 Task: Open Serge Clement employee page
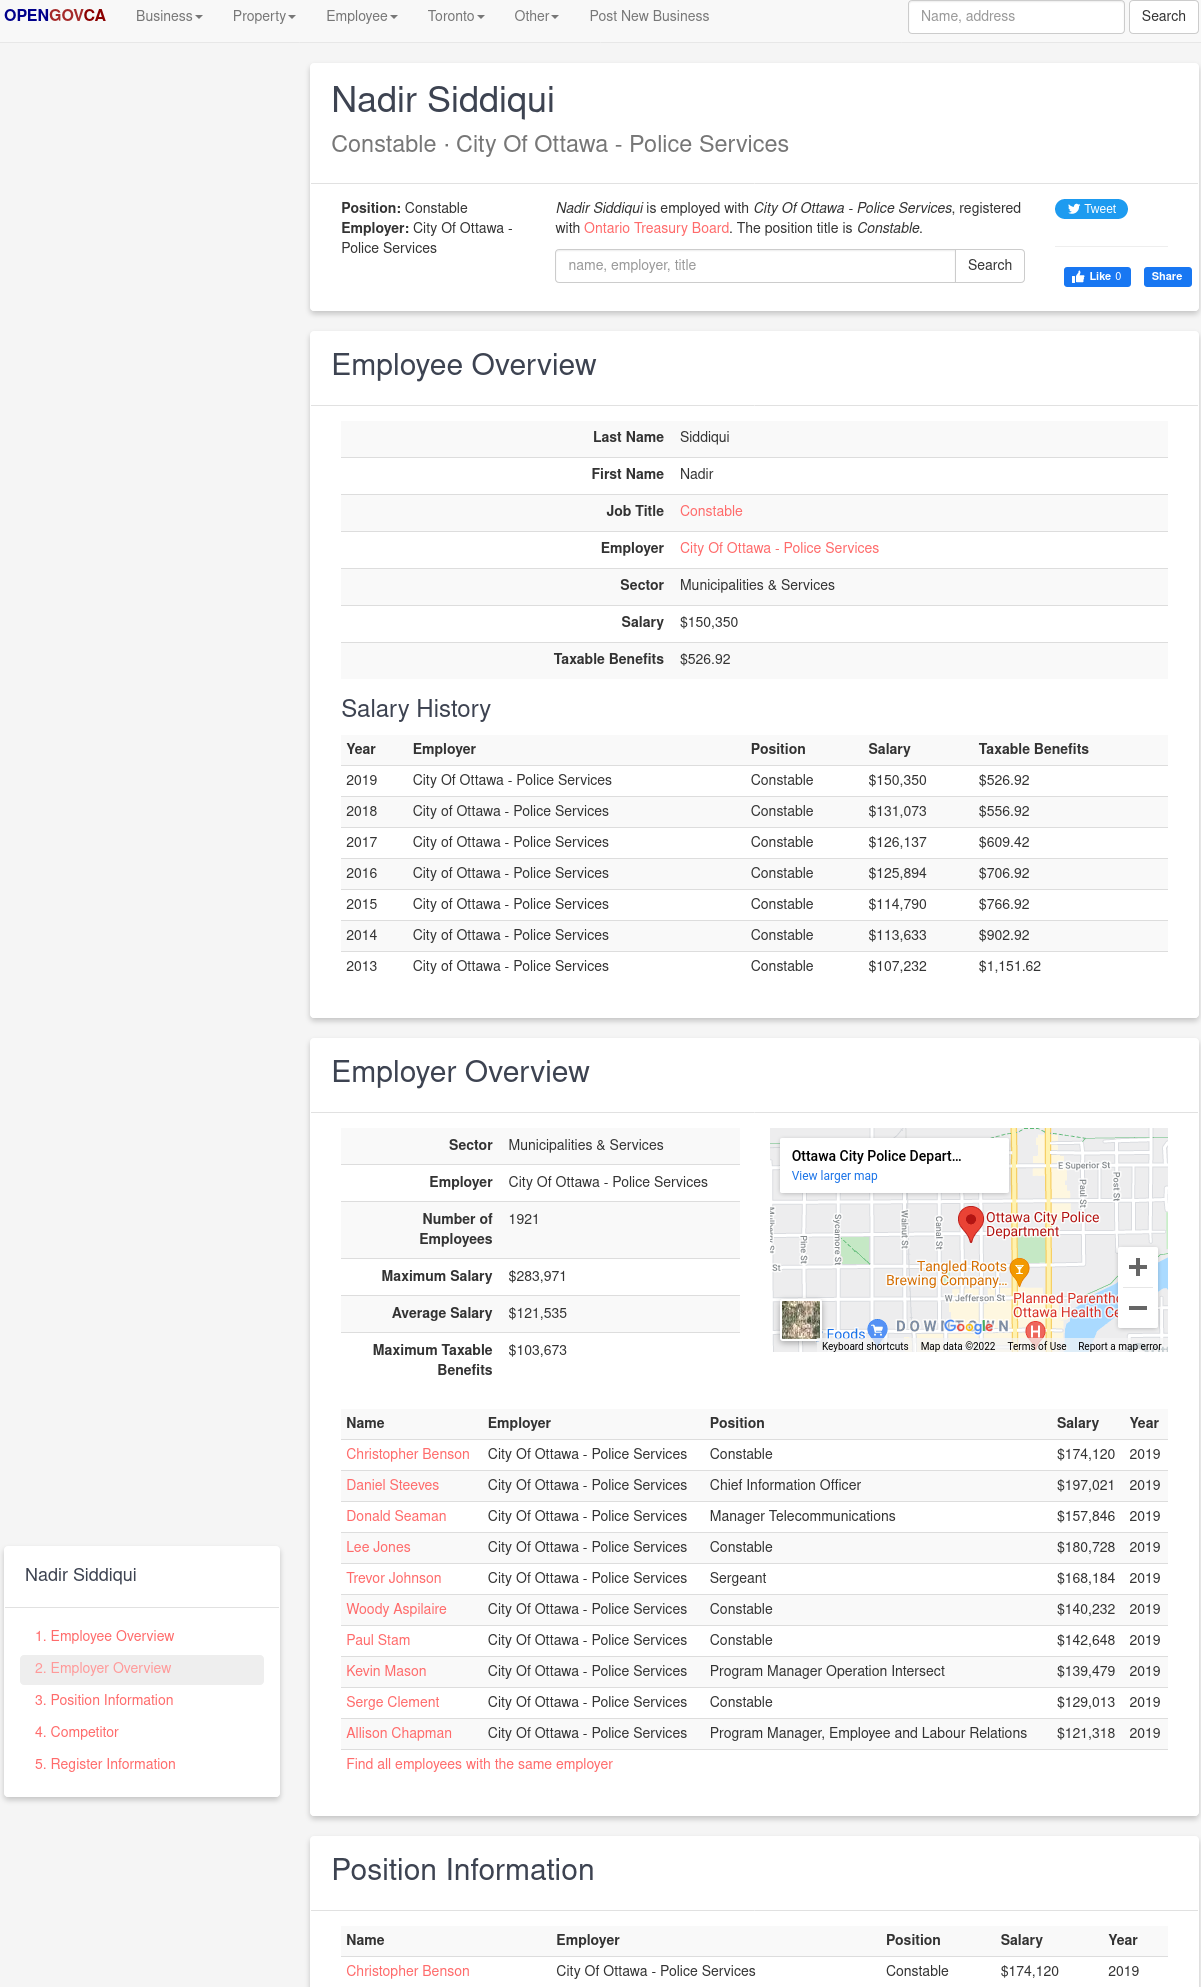point(393,1702)
